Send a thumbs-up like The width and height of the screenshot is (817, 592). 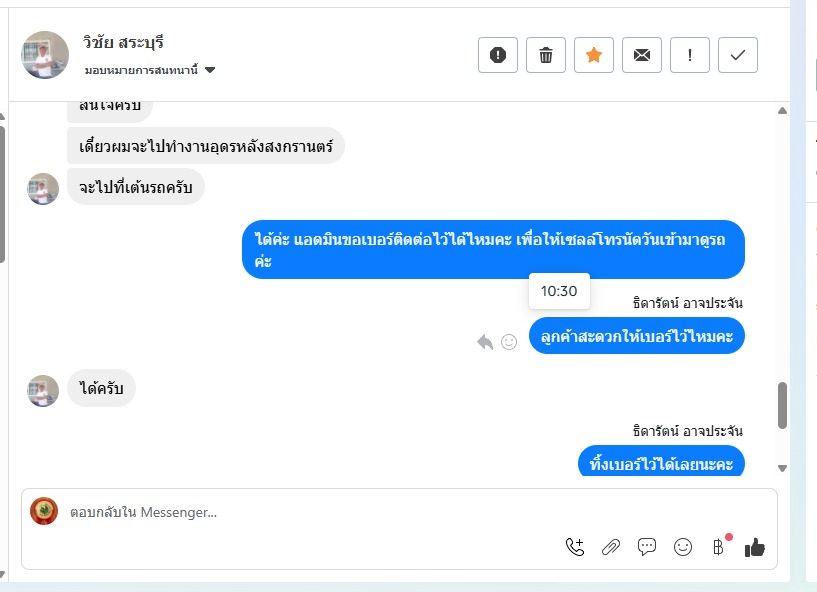pos(755,547)
